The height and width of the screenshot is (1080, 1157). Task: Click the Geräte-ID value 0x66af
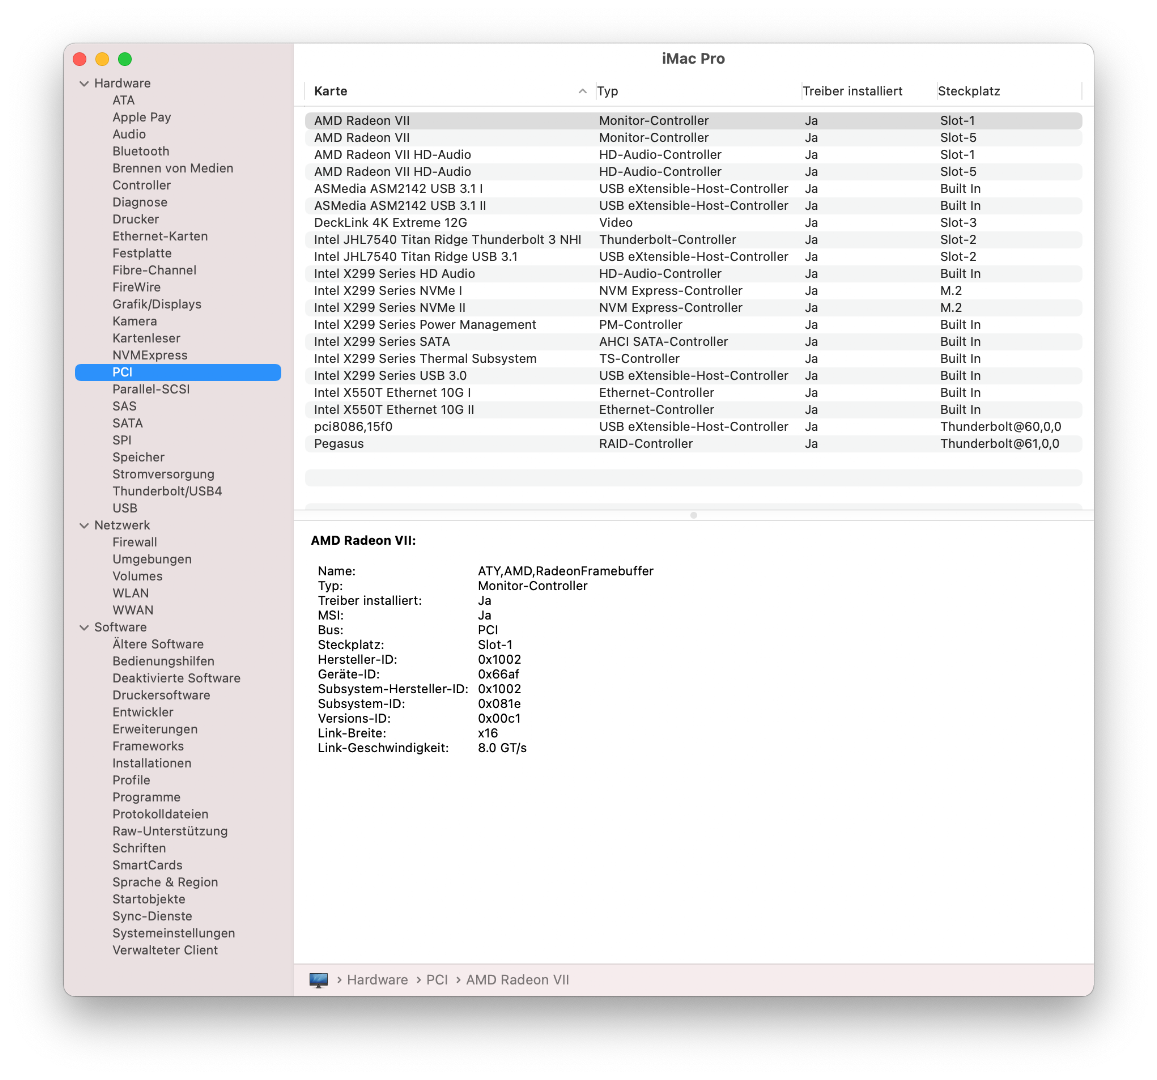pos(498,674)
